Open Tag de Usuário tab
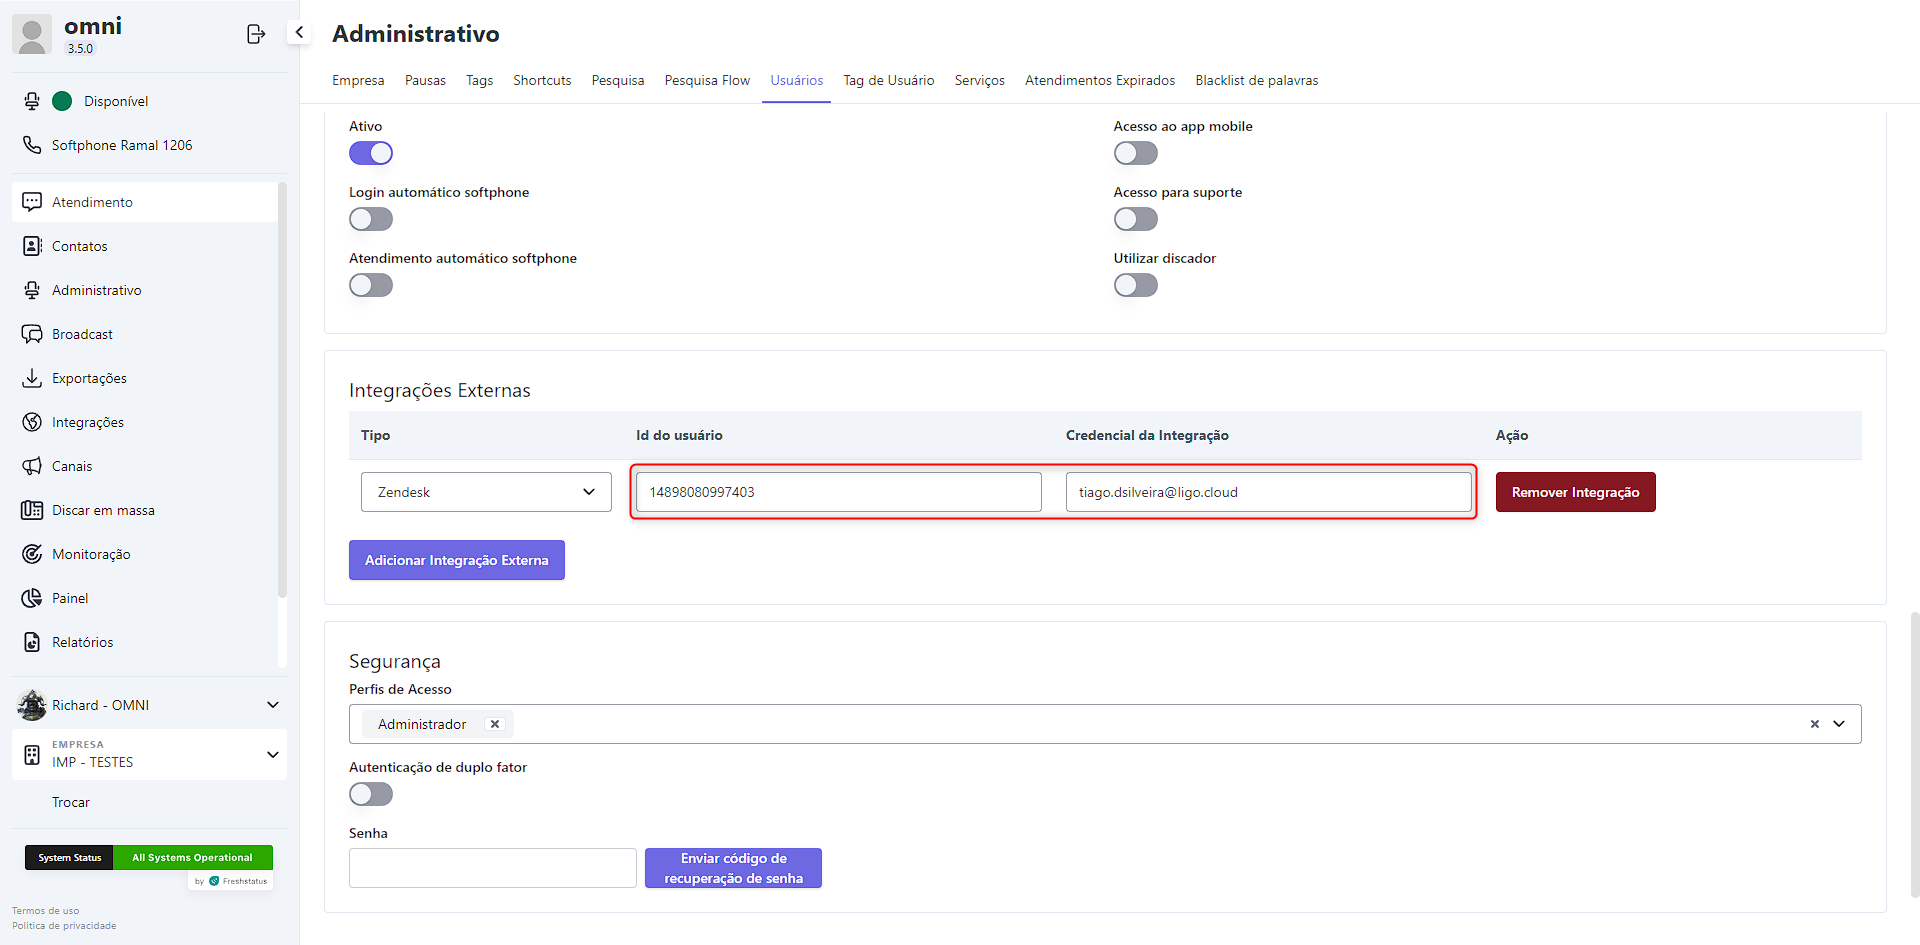Viewport: 1920px width, 945px height. click(x=889, y=80)
